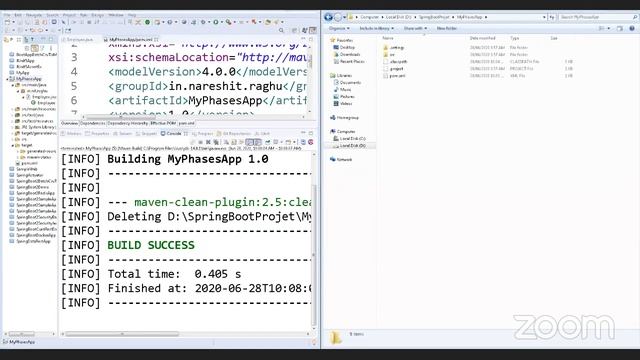Open the Git Repositories view tab
This screenshot has height=360, width=640.
pos(233,133)
